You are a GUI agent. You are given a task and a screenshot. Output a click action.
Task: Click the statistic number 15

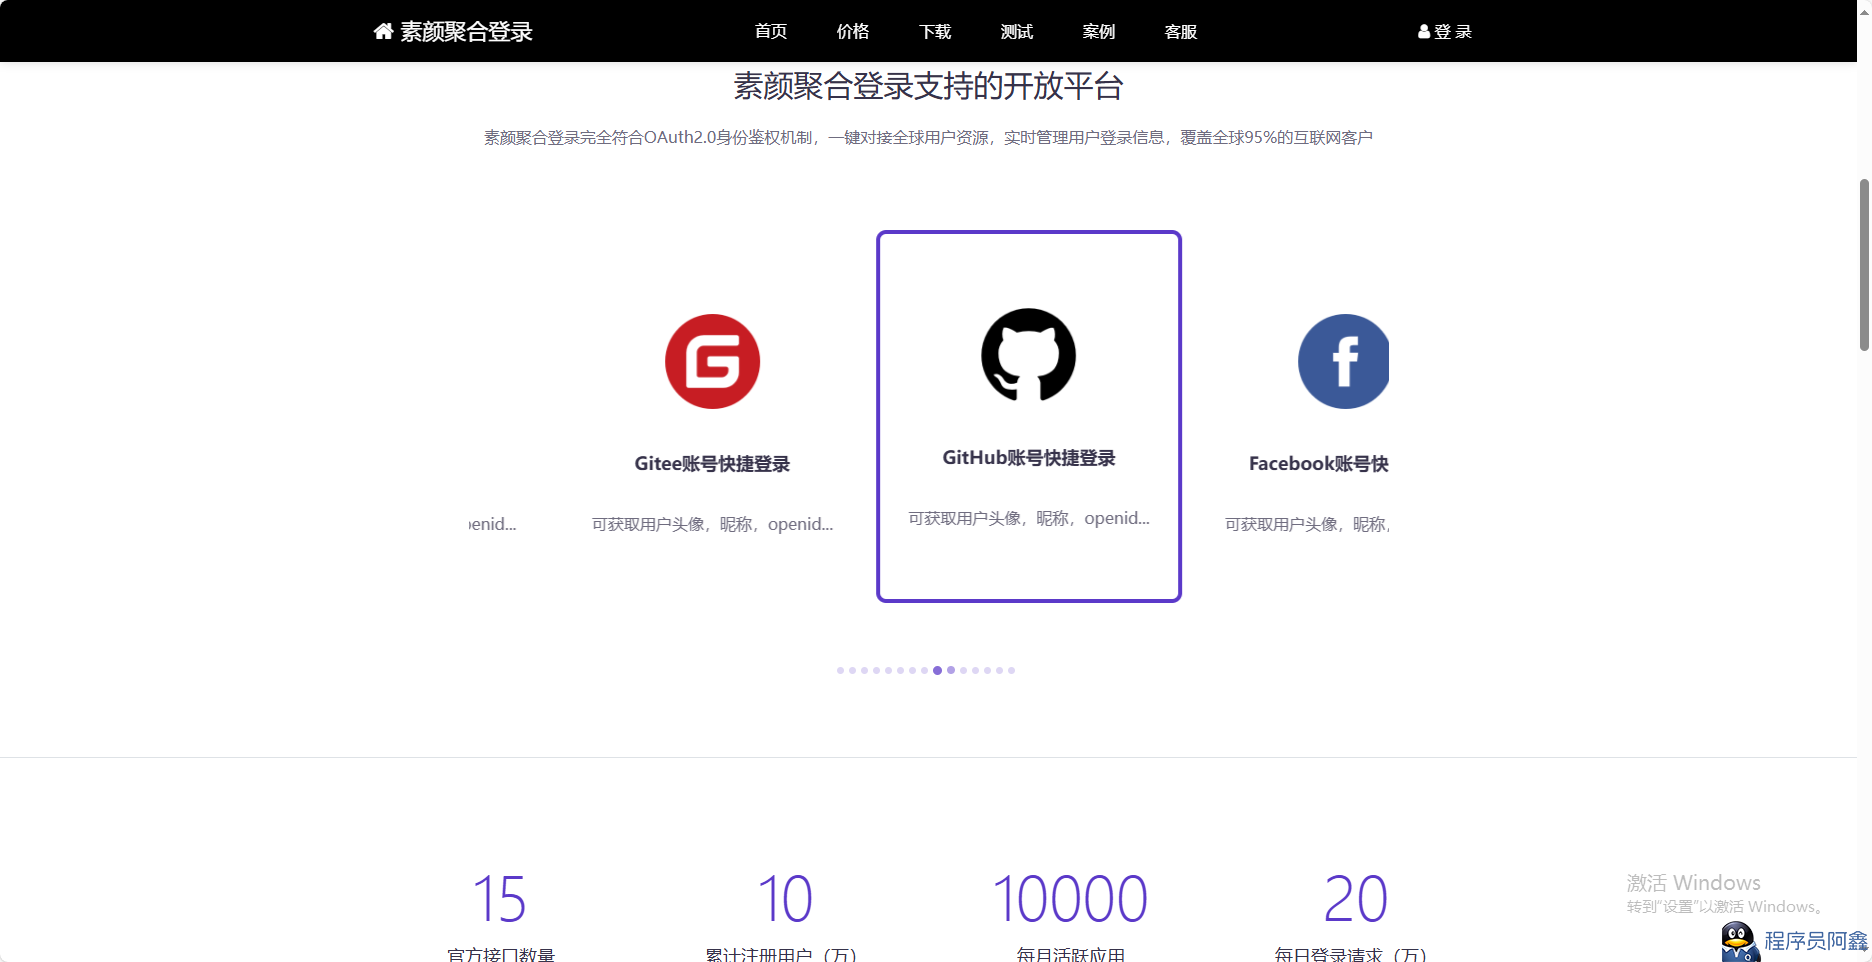pos(499,898)
